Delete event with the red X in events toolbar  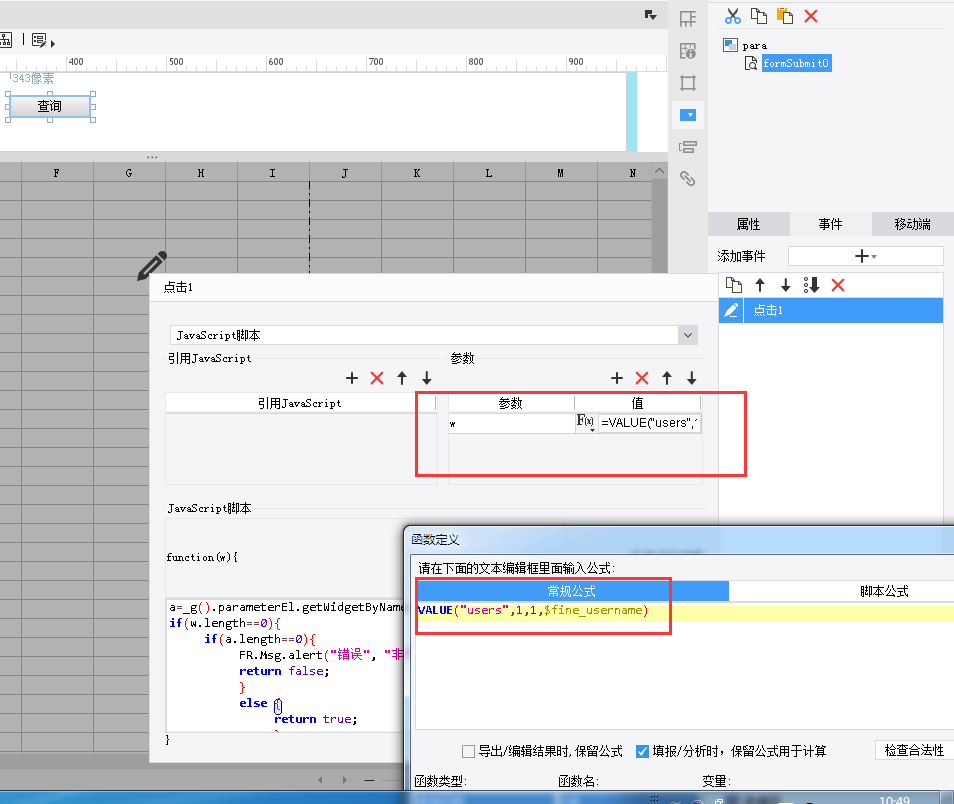tap(838, 285)
